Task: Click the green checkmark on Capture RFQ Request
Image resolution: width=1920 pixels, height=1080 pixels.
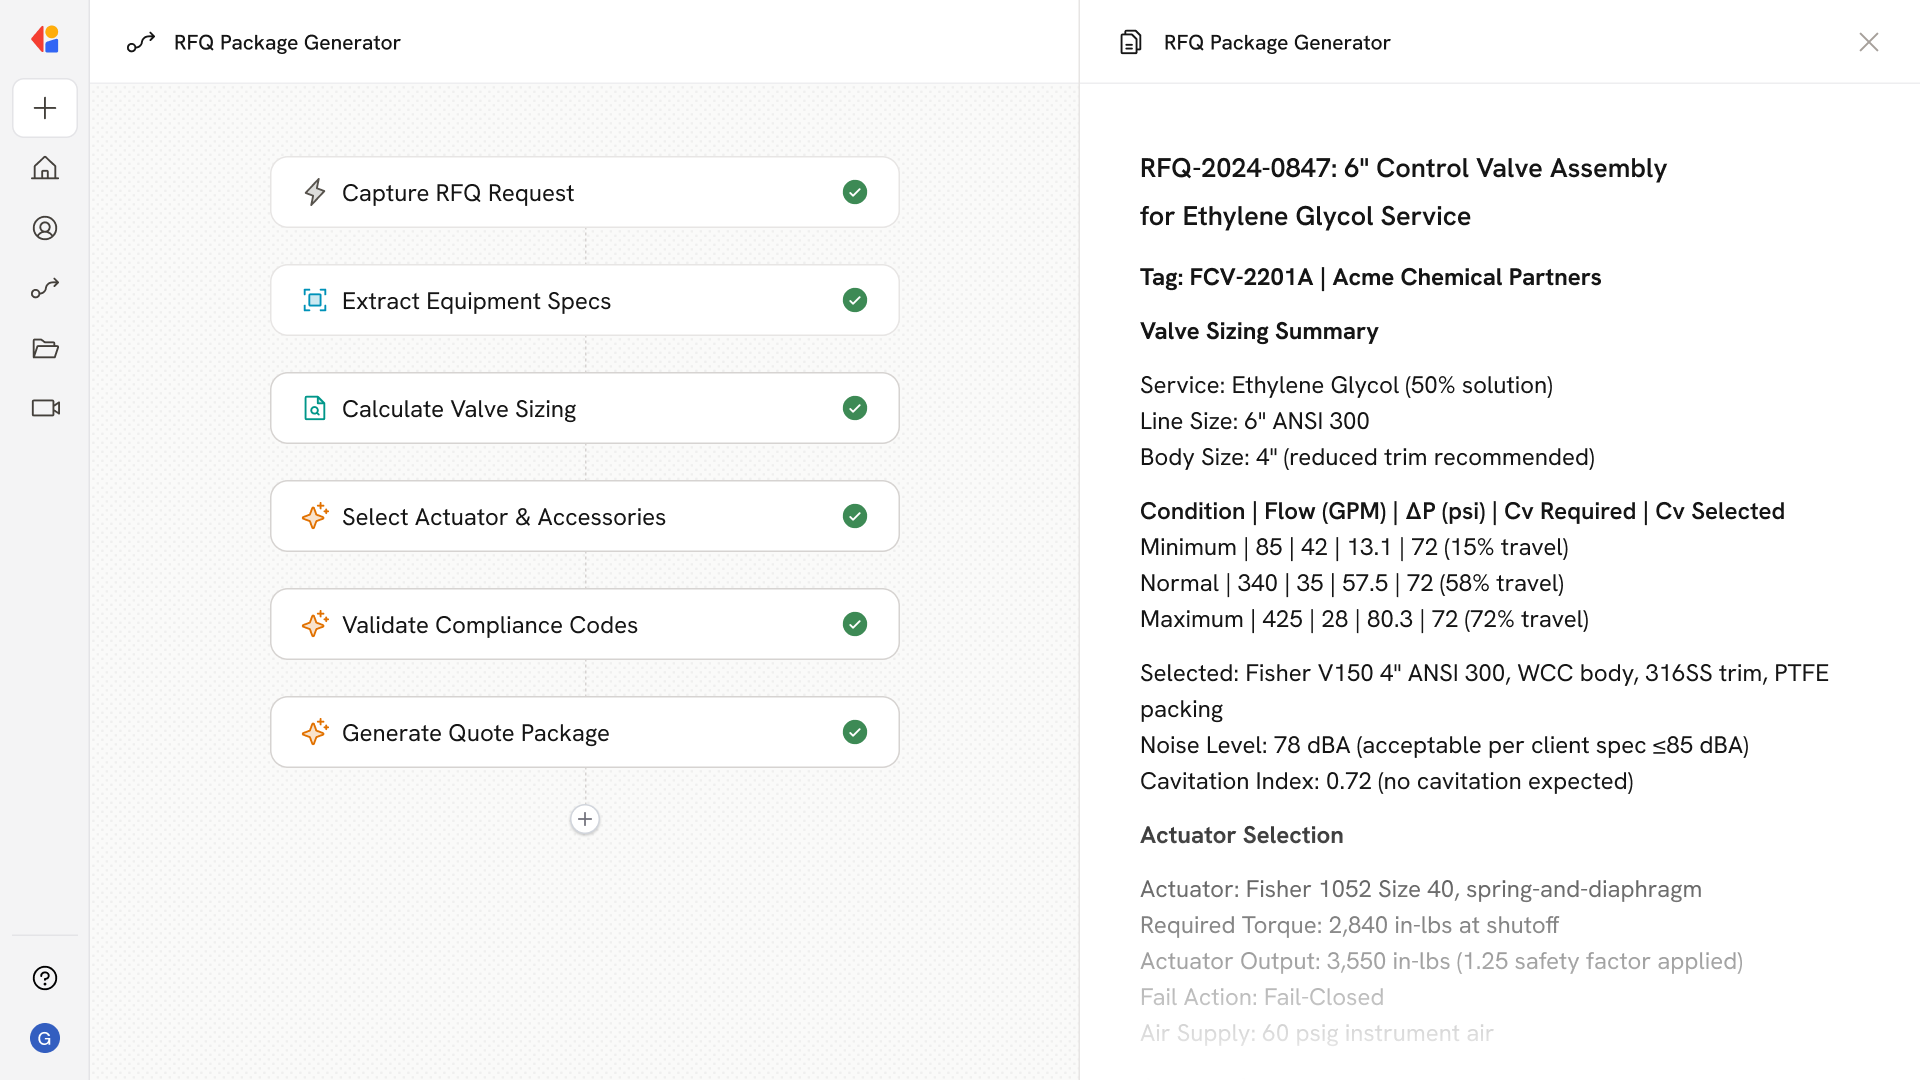Action: click(x=854, y=192)
